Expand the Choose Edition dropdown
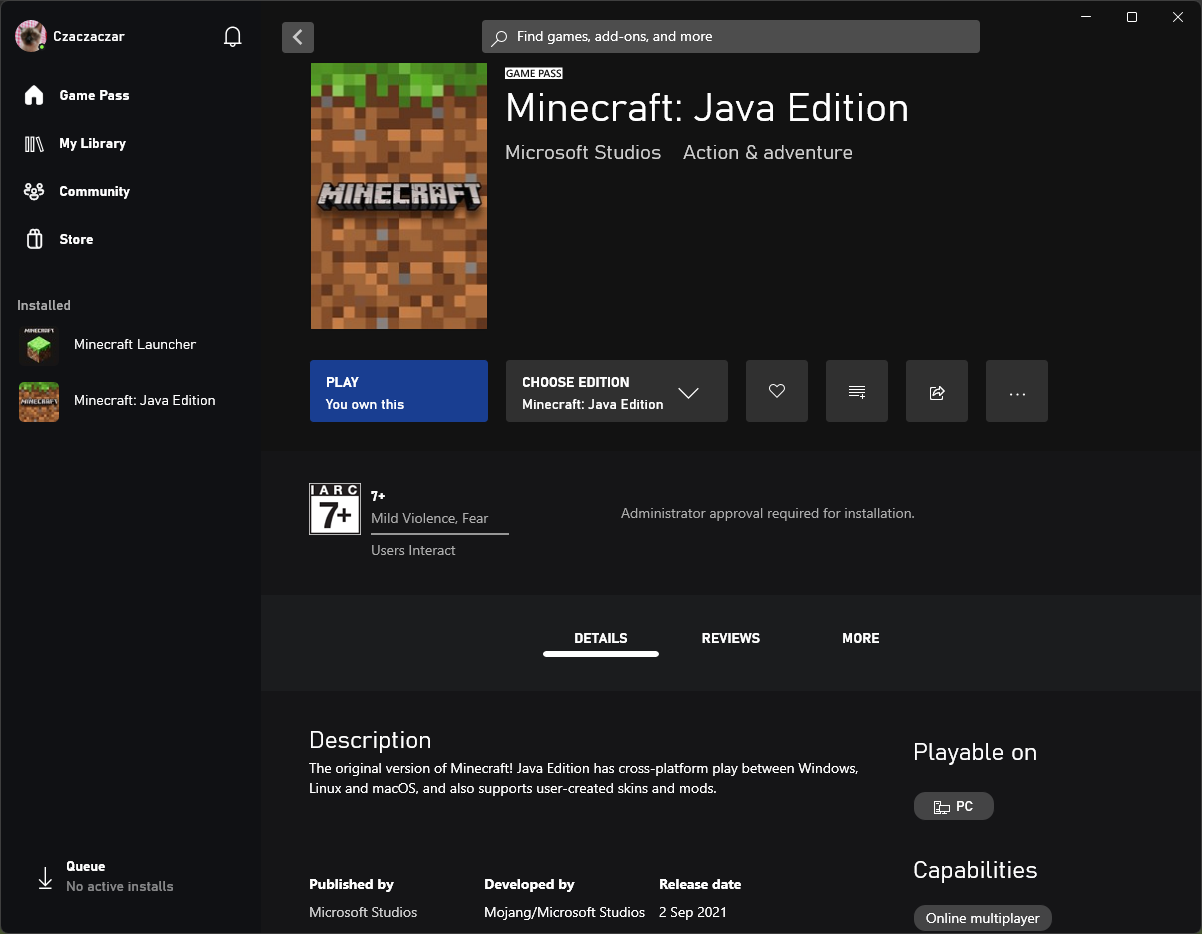This screenshot has height=934, width=1202. 616,391
